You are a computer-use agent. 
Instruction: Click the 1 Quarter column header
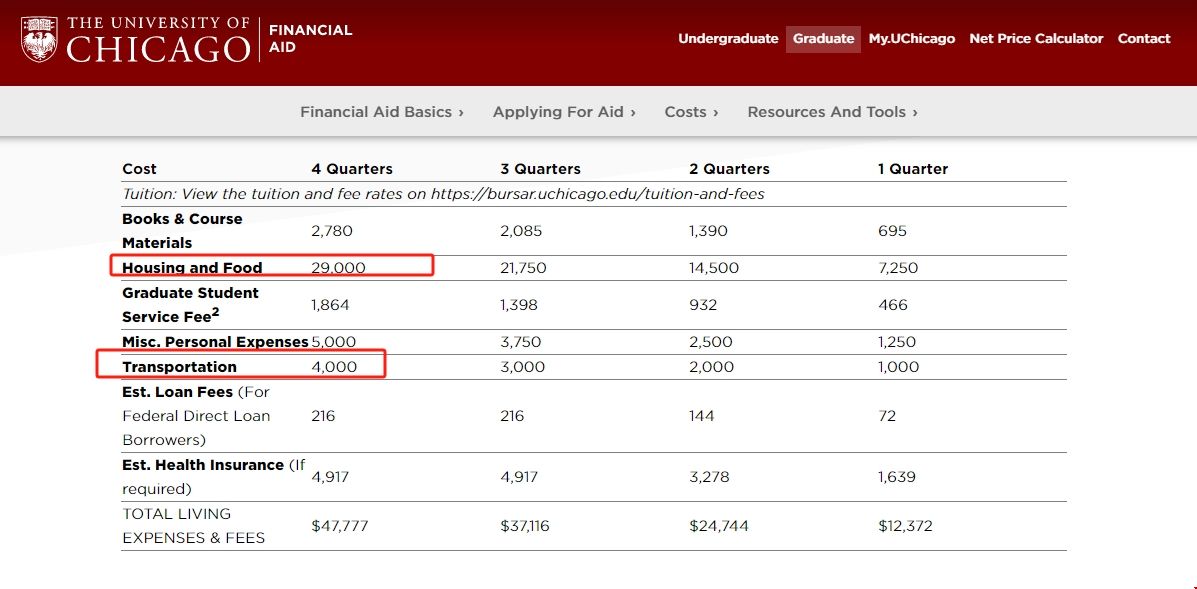click(913, 169)
